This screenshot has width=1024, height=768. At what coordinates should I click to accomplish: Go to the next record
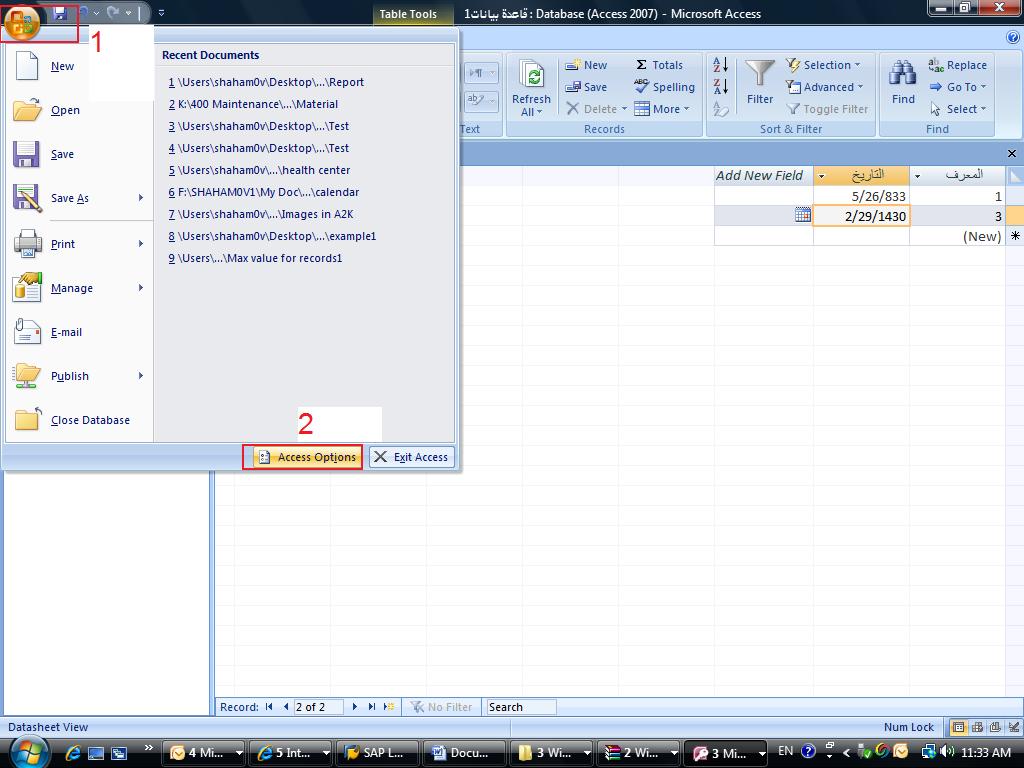pyautogui.click(x=355, y=707)
